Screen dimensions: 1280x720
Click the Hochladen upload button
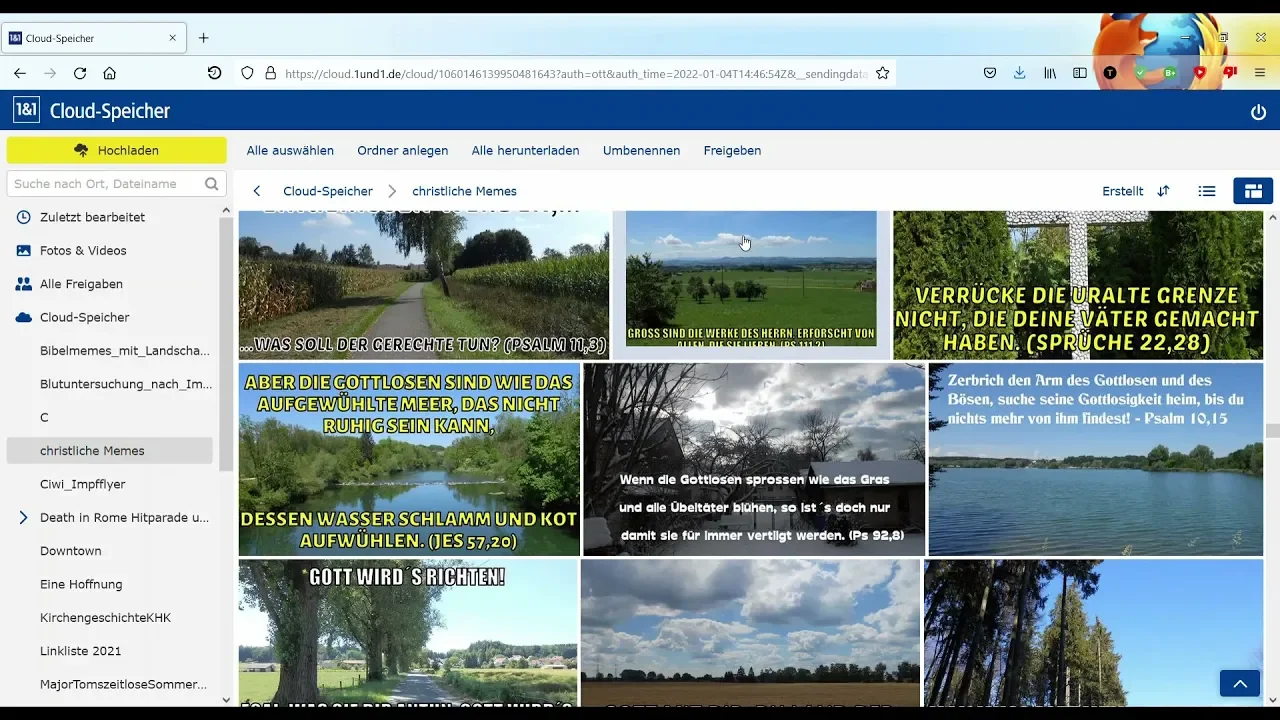(x=116, y=150)
